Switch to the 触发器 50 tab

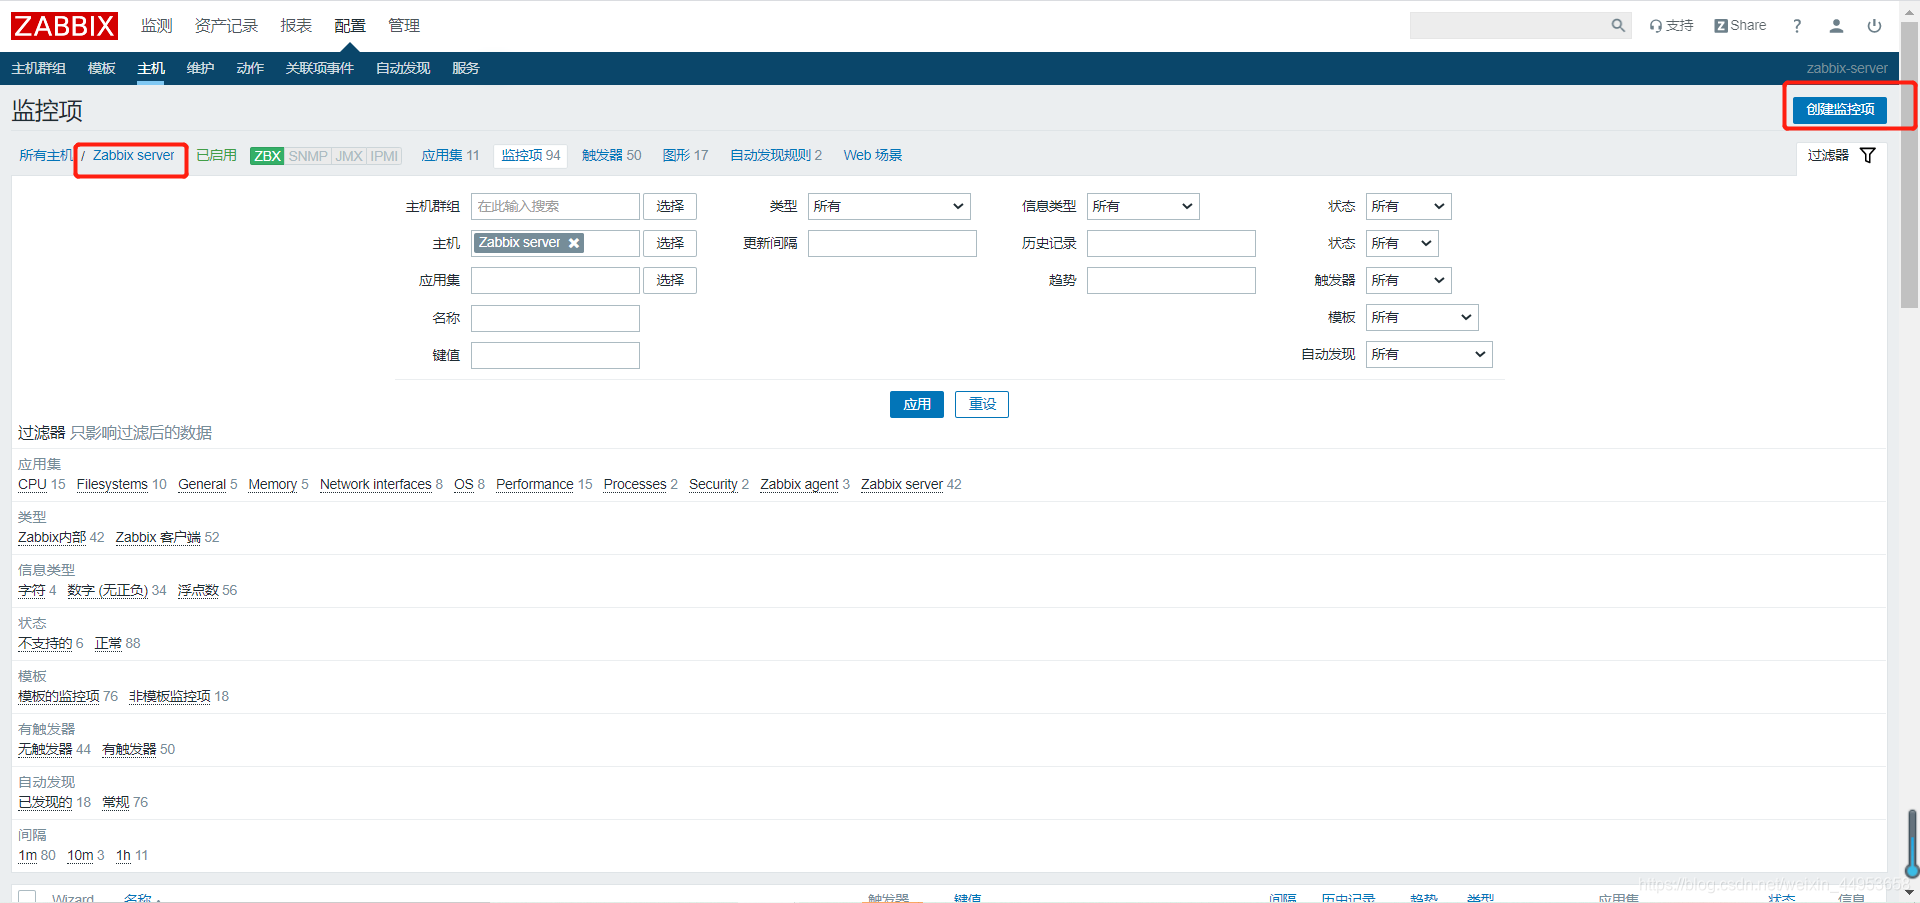pyautogui.click(x=612, y=156)
